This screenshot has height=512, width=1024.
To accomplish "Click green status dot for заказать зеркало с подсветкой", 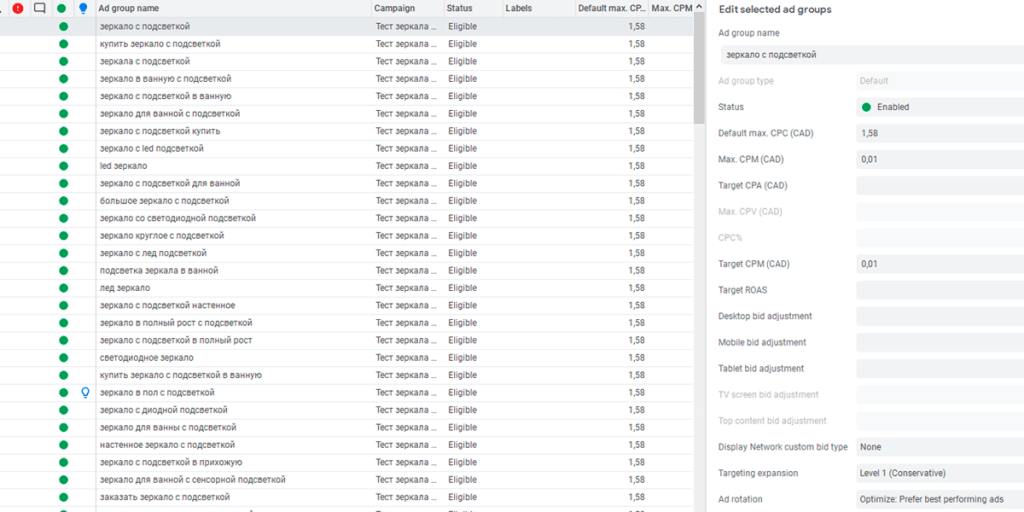I will [x=63, y=497].
